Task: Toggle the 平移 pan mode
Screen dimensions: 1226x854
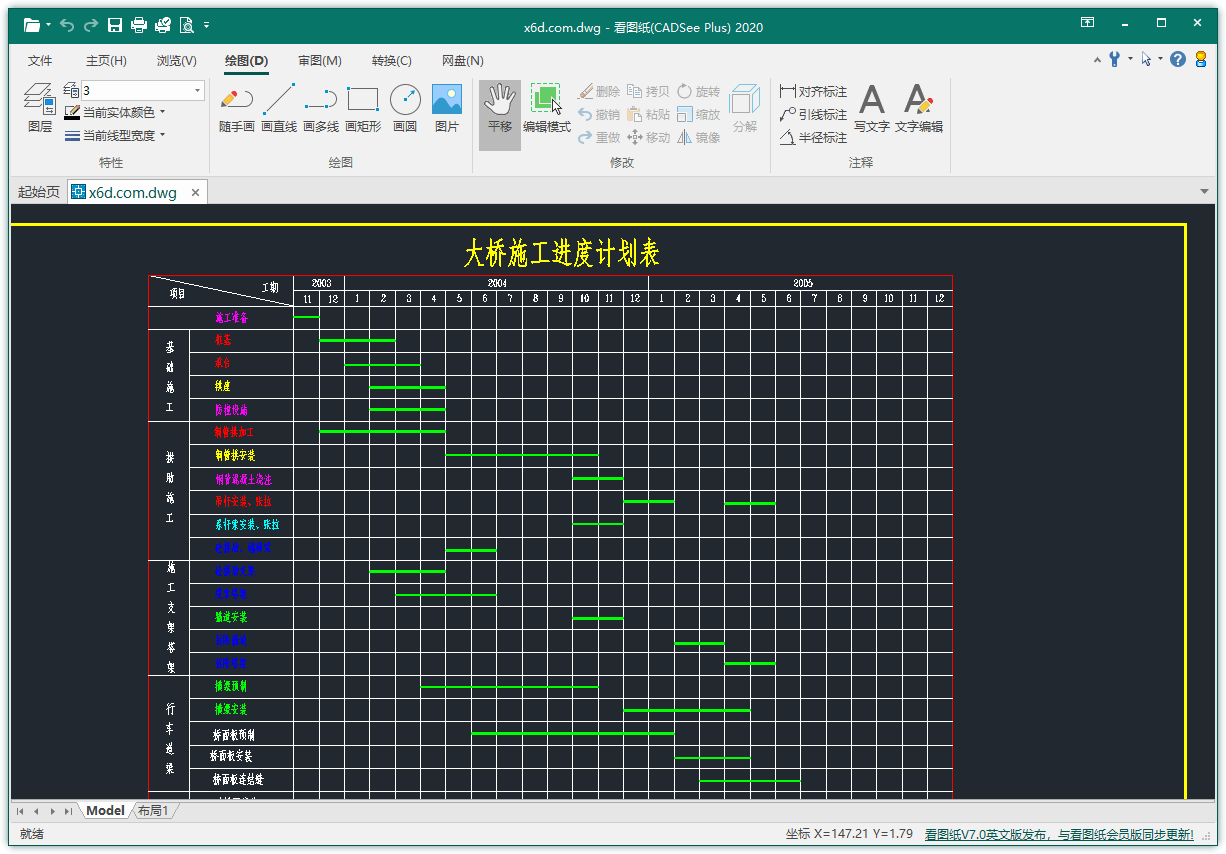Action: pyautogui.click(x=500, y=108)
